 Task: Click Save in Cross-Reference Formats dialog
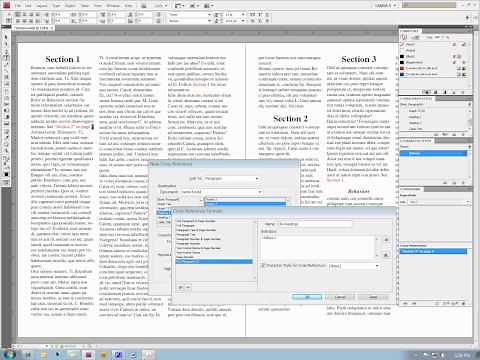(373, 297)
